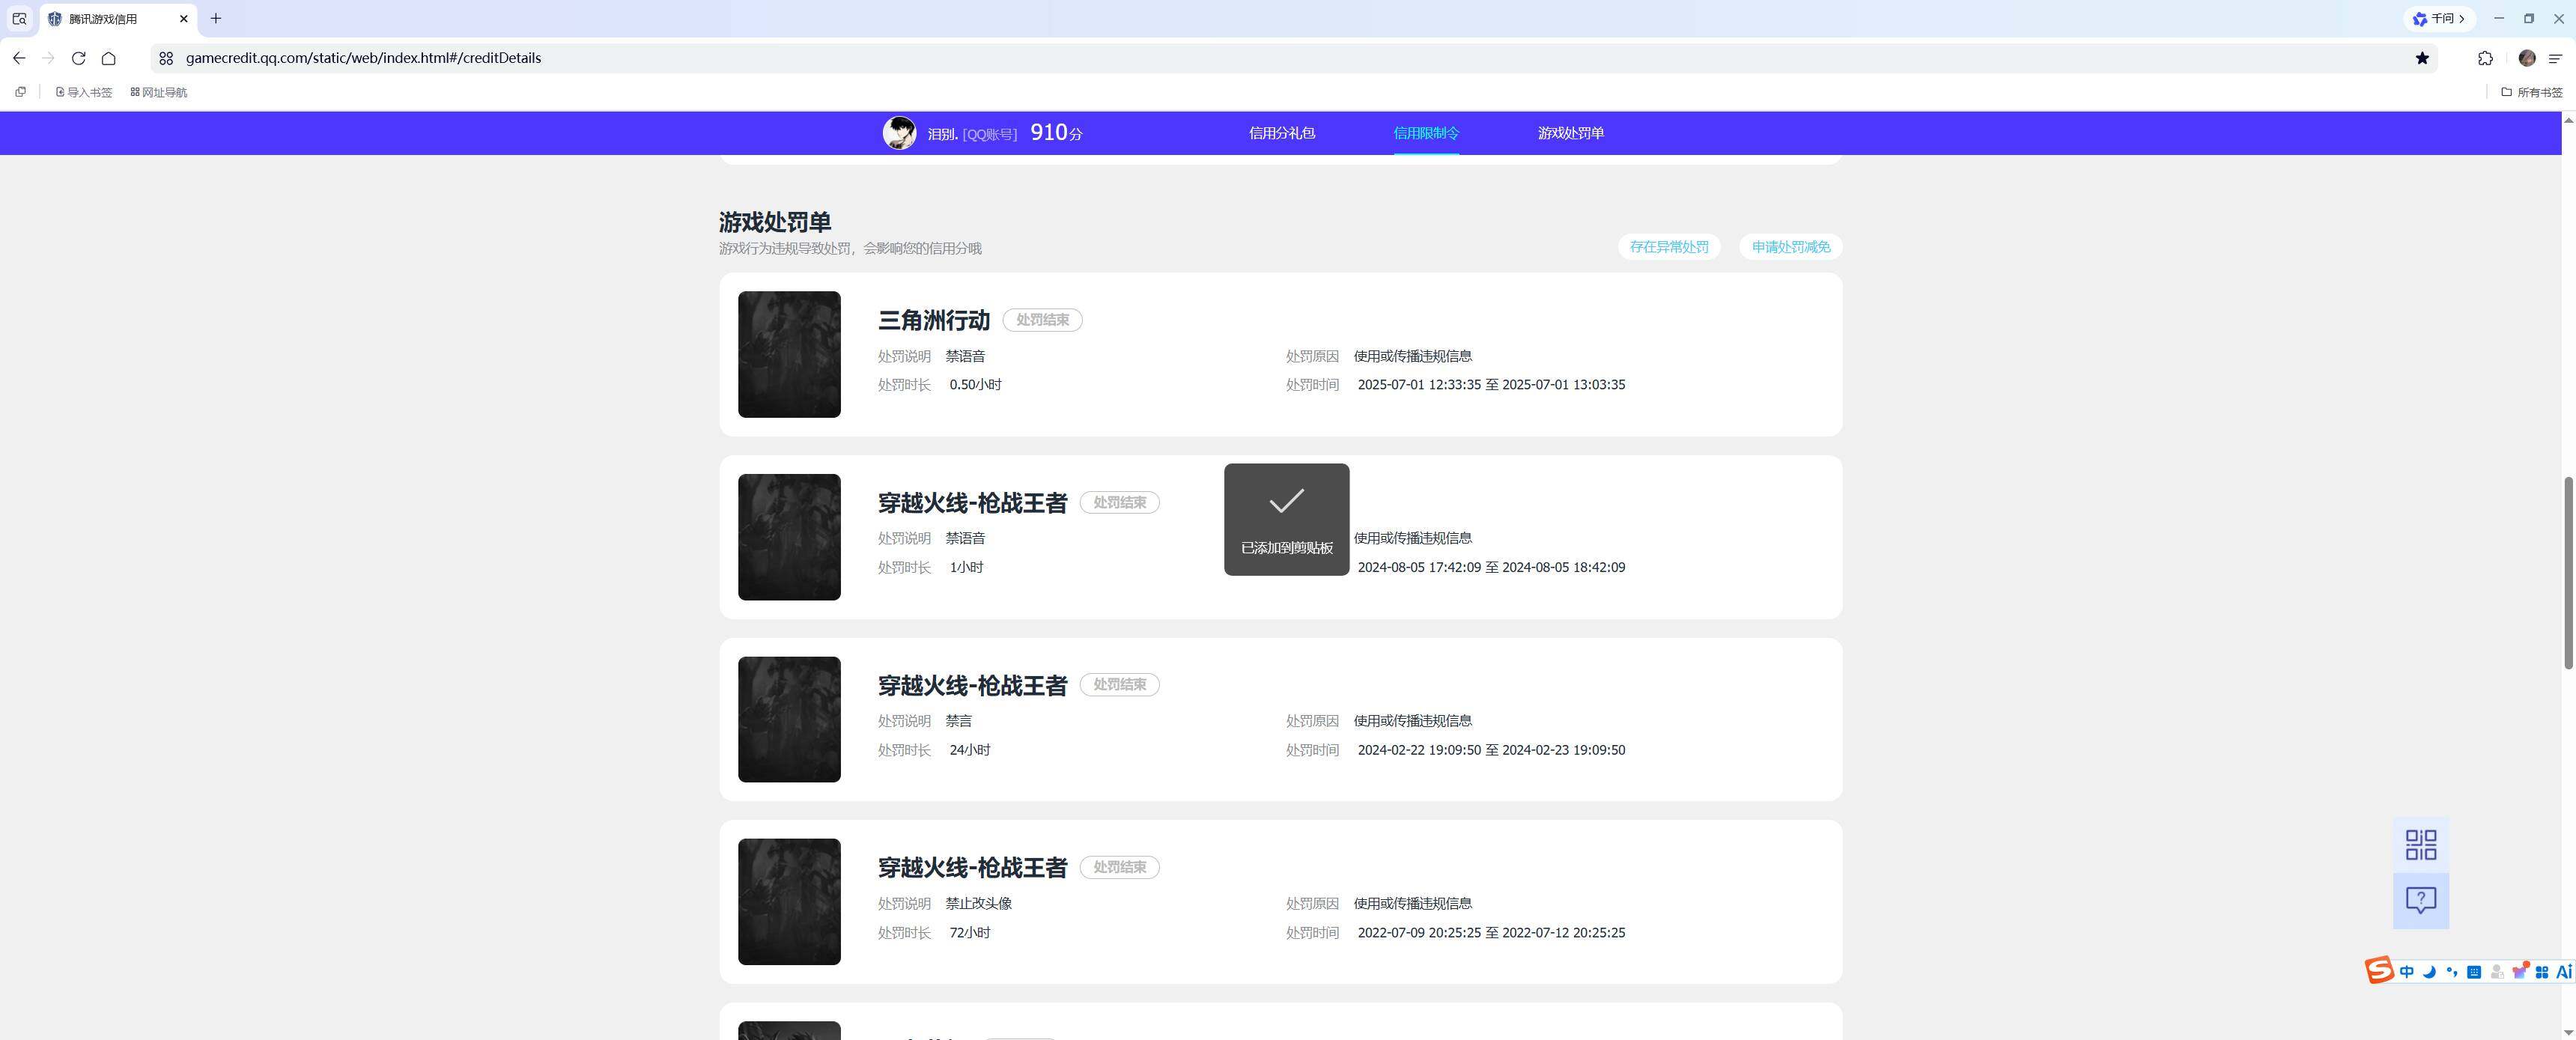The height and width of the screenshot is (1040, 2576).
Task: Click the 禁言 penalty description
Action: [x=958, y=721]
